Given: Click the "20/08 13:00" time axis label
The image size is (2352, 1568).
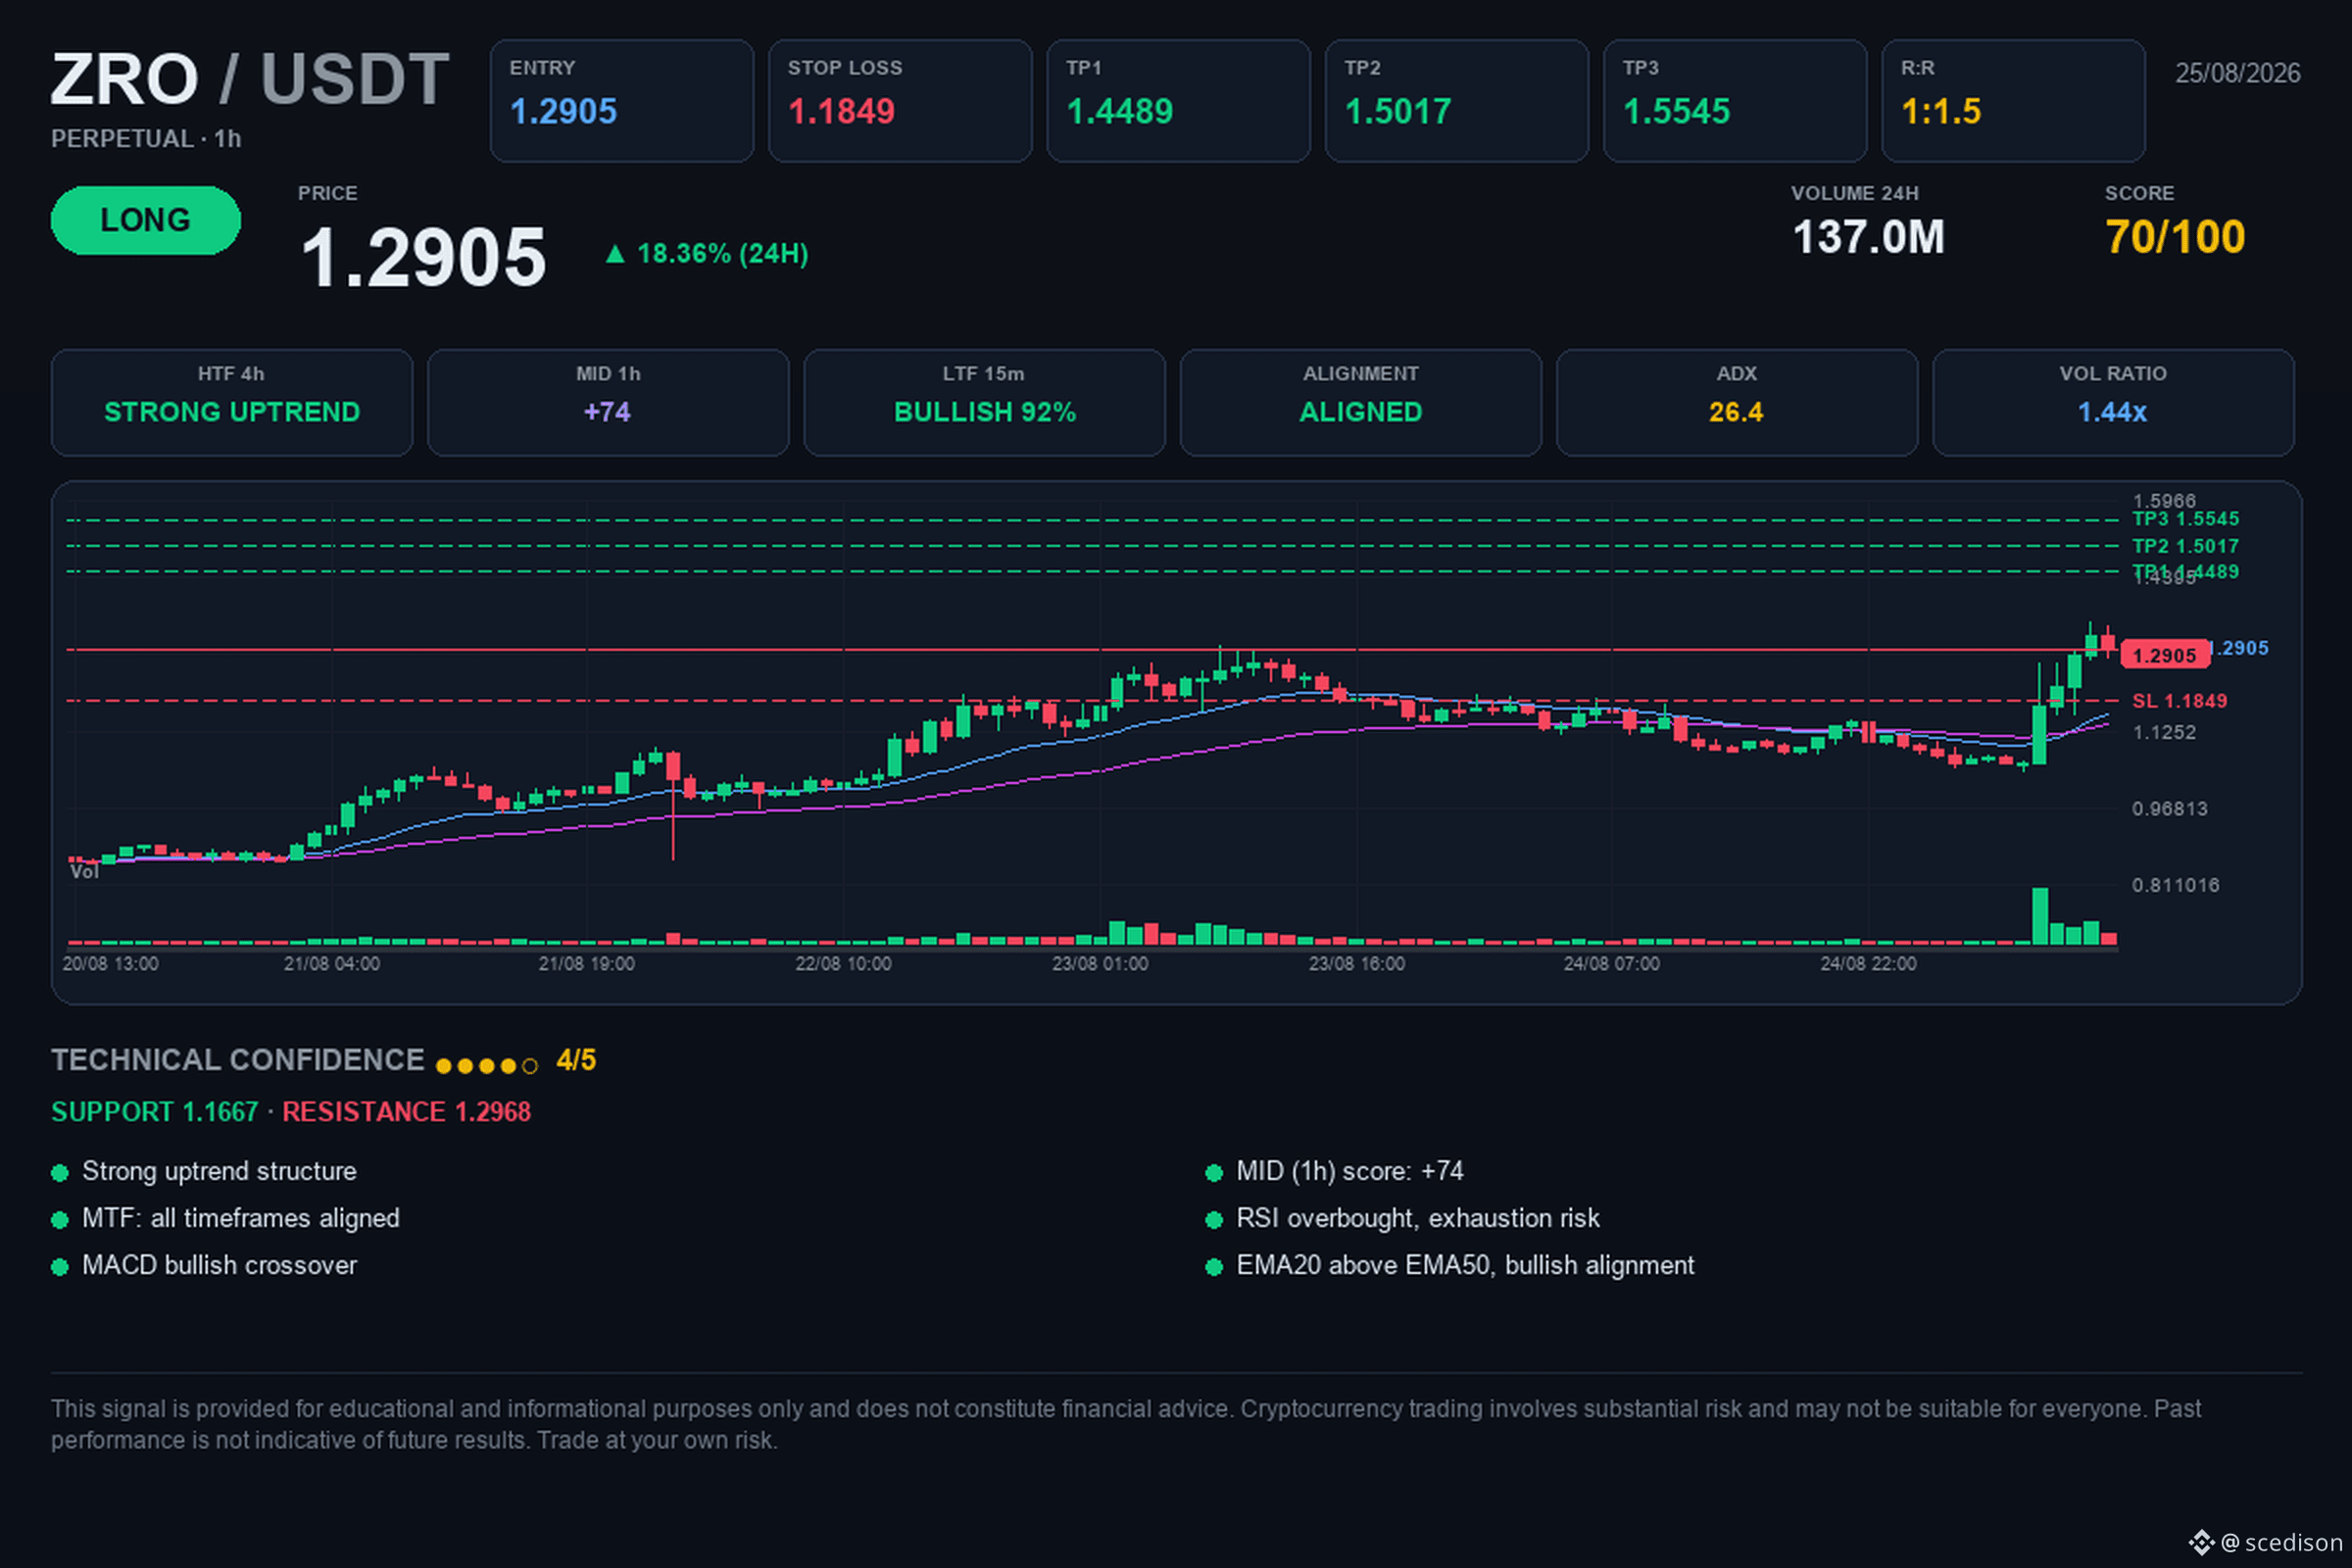Looking at the screenshot, I should click(110, 964).
